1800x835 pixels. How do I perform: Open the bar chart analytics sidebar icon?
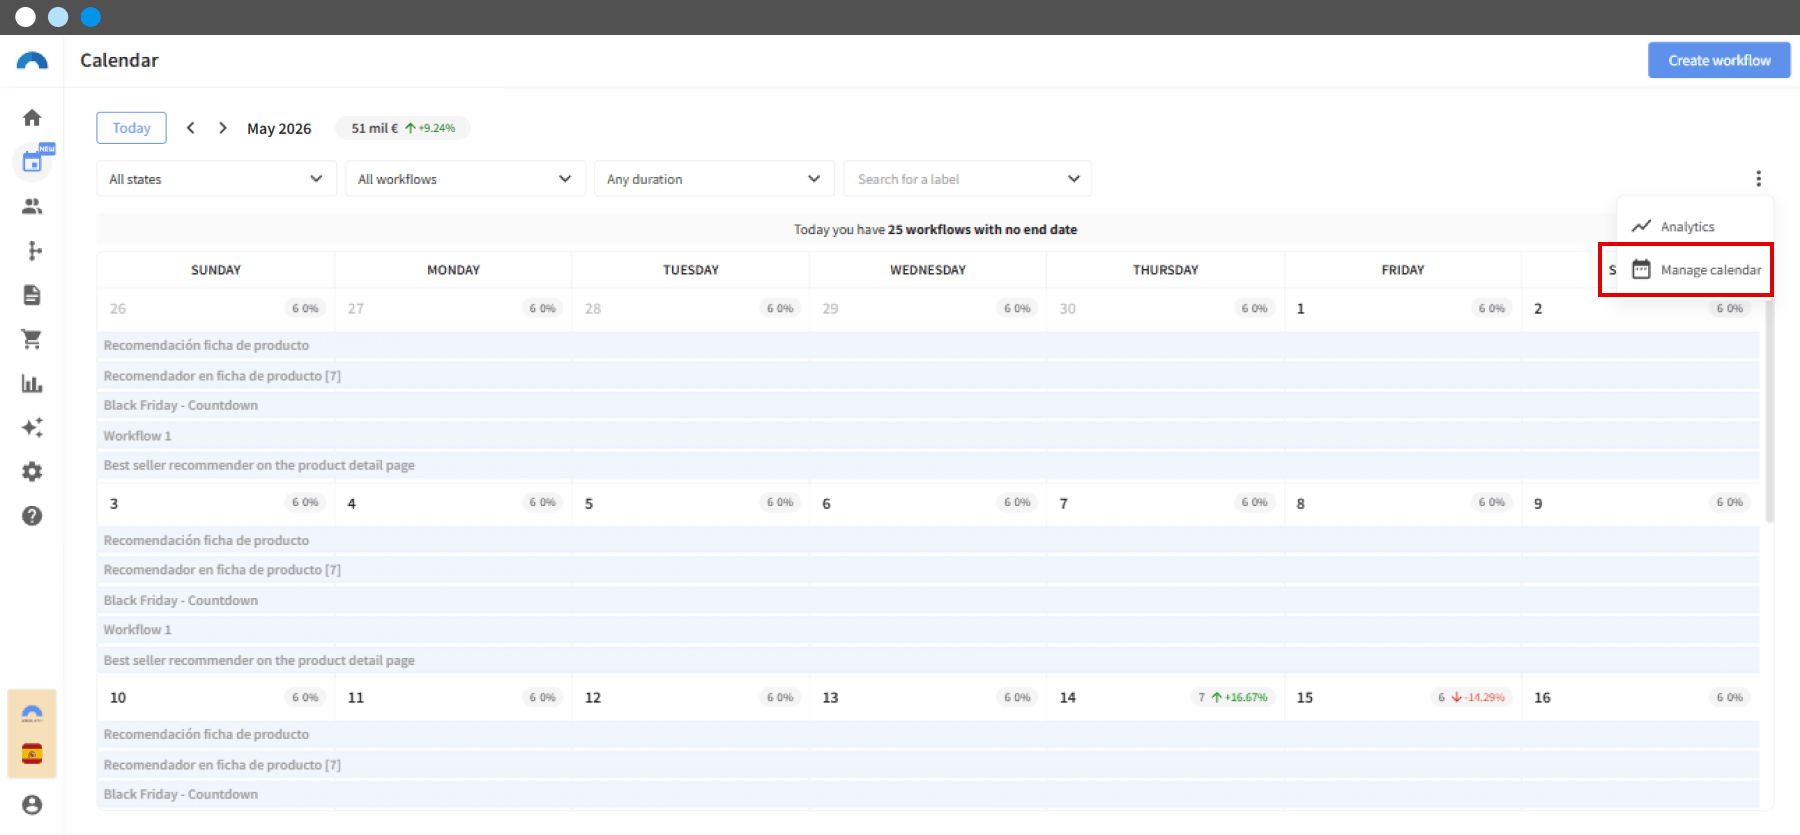click(32, 383)
